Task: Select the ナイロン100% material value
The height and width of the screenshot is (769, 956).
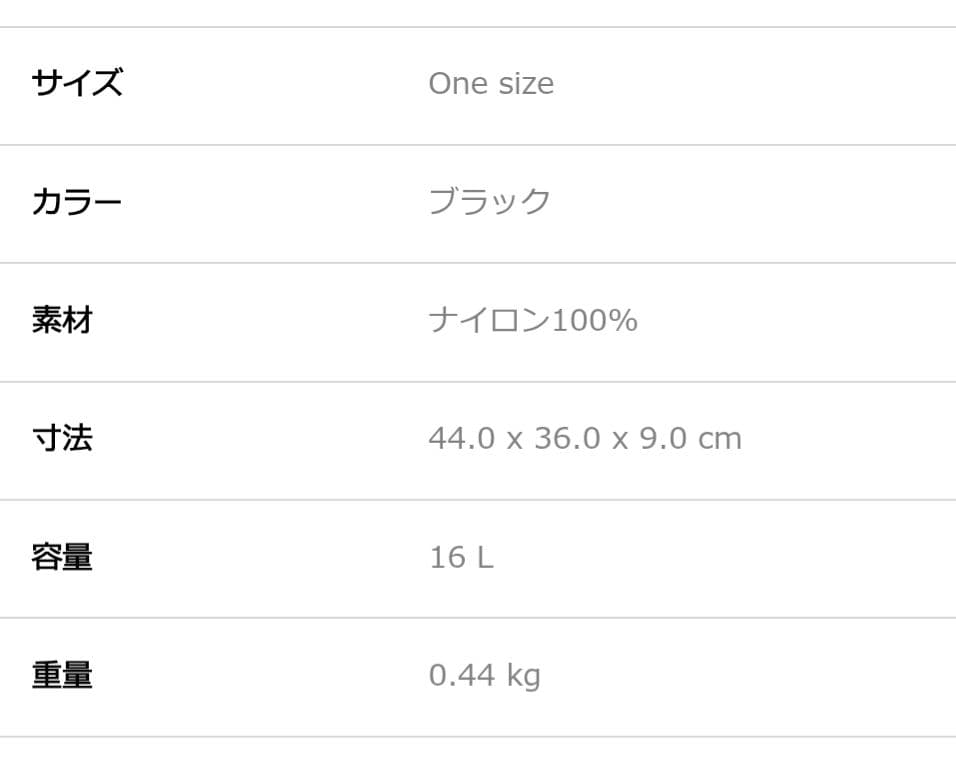Action: tap(533, 320)
